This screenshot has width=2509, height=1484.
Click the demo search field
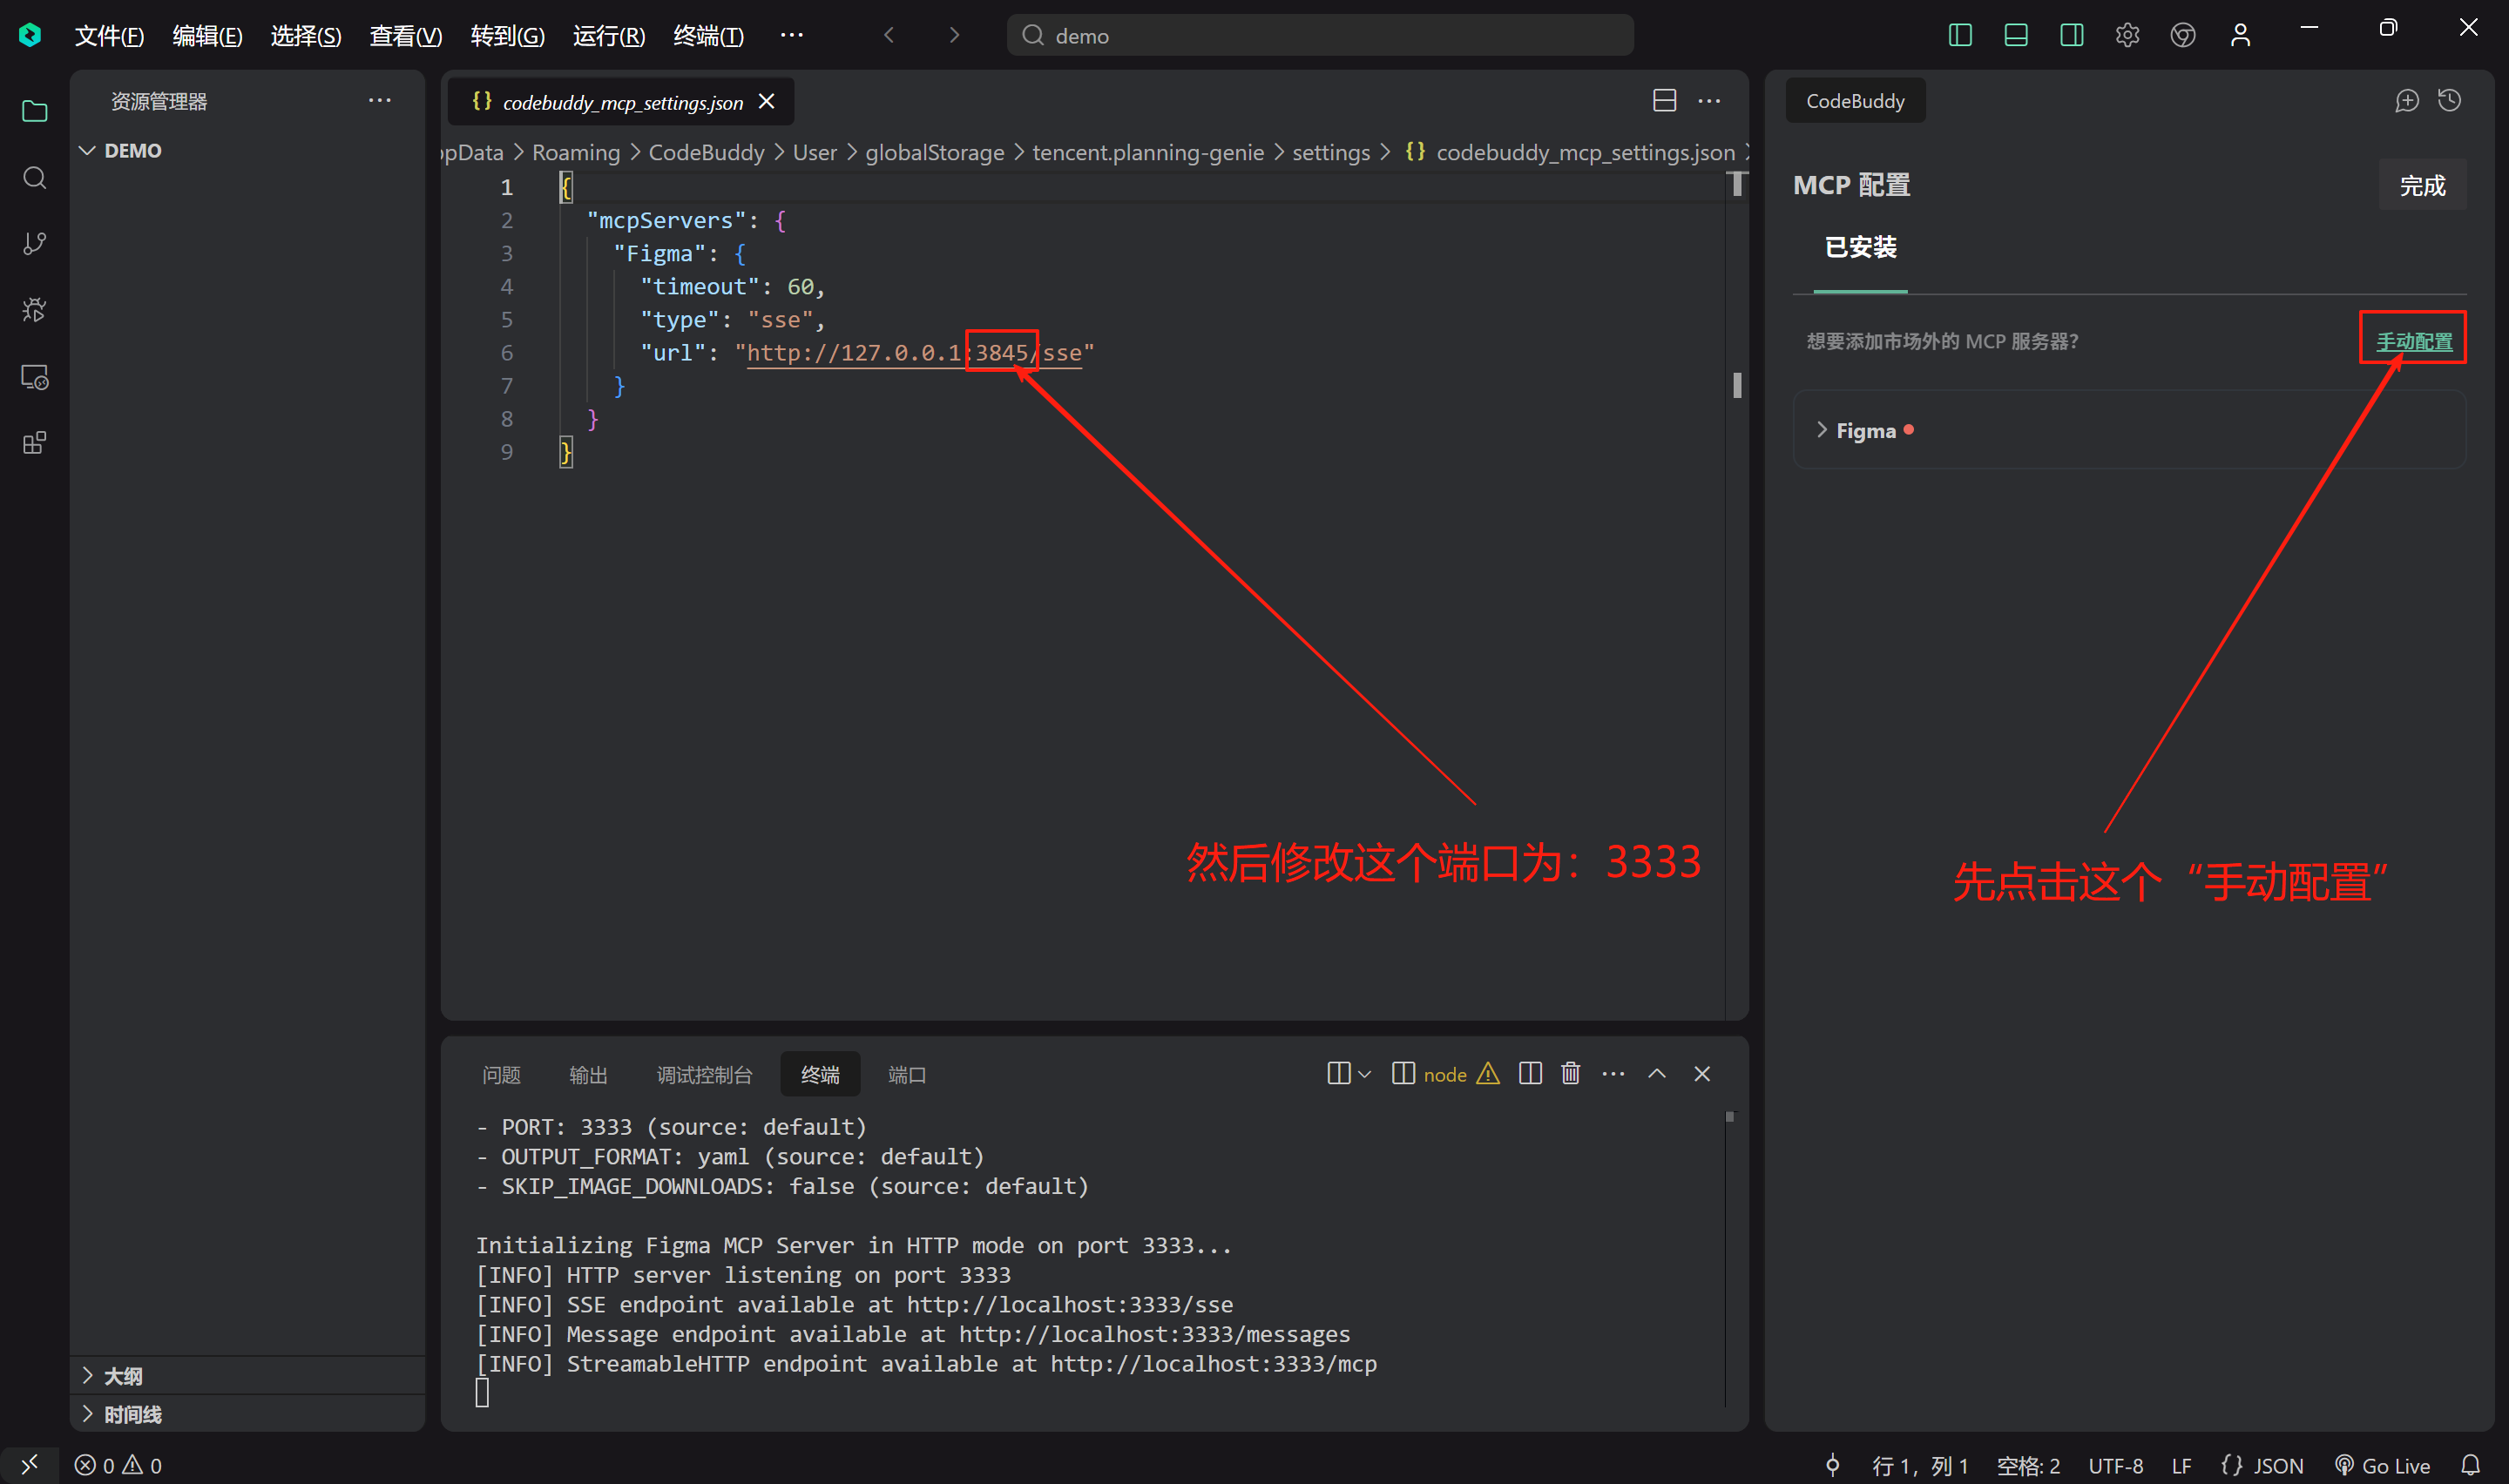(x=1320, y=35)
